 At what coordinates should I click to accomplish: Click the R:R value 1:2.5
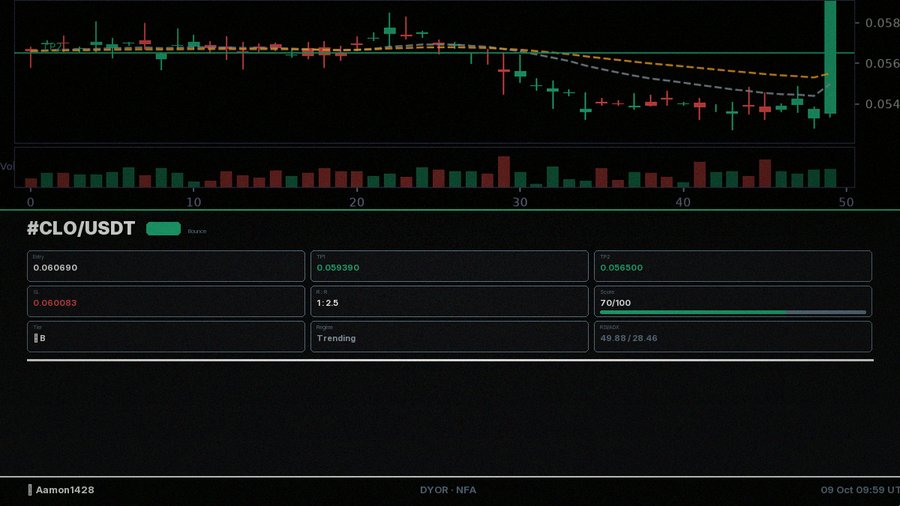click(327, 302)
